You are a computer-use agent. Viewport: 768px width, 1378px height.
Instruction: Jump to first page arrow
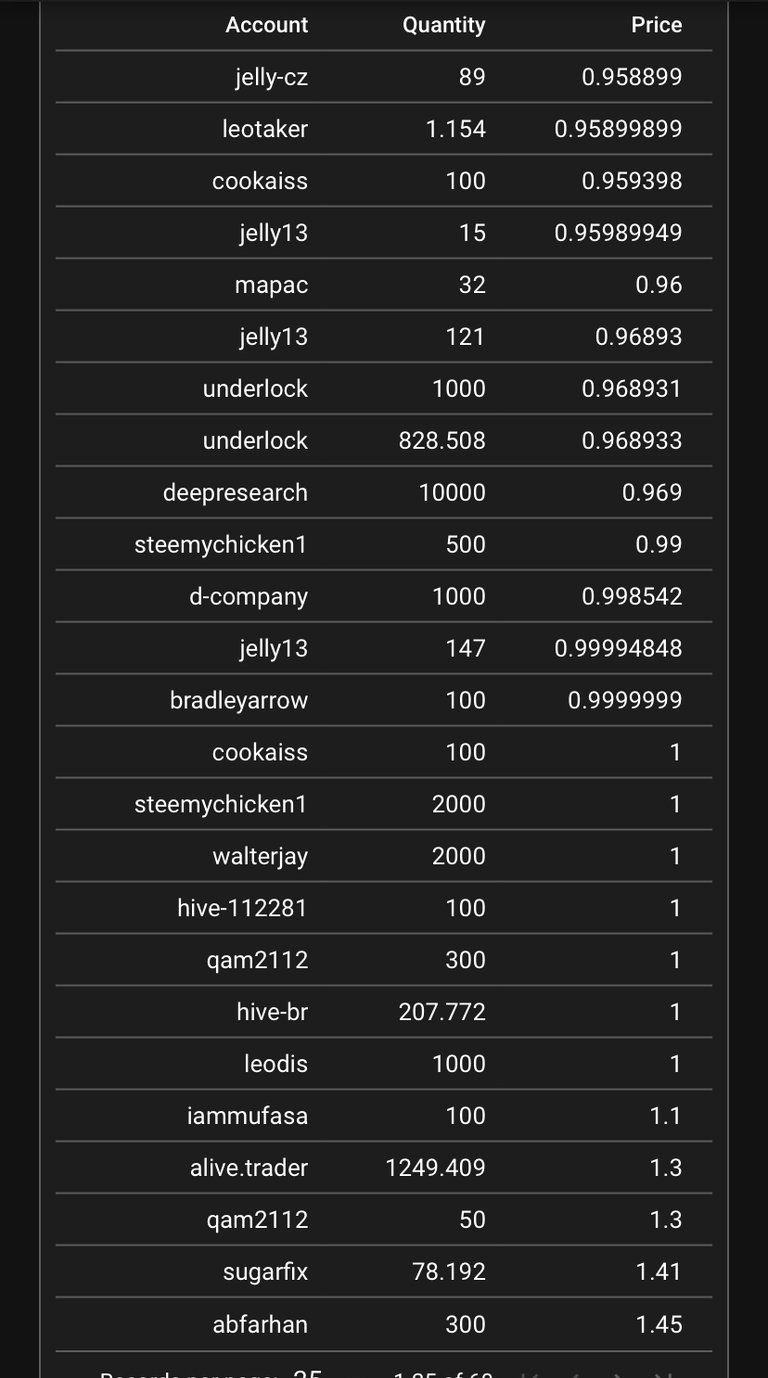click(530, 1374)
